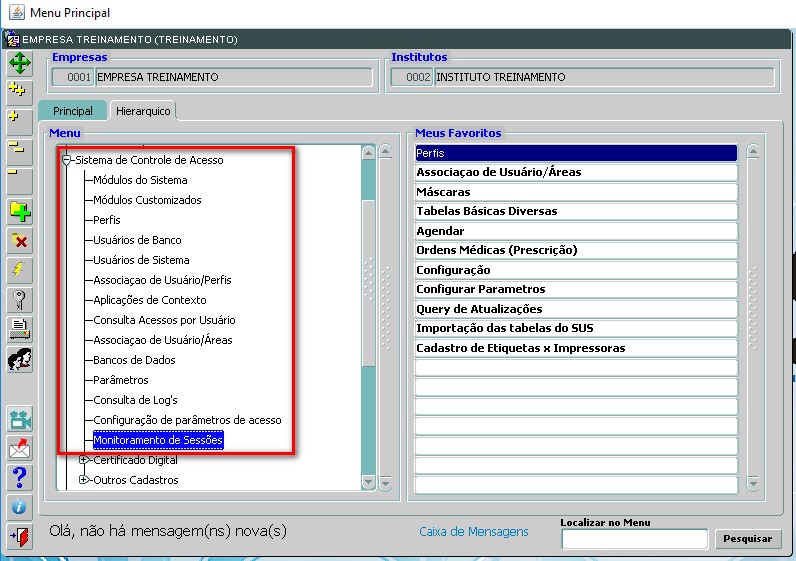Collapse Sistema de Controle de Acesso node

66,160
